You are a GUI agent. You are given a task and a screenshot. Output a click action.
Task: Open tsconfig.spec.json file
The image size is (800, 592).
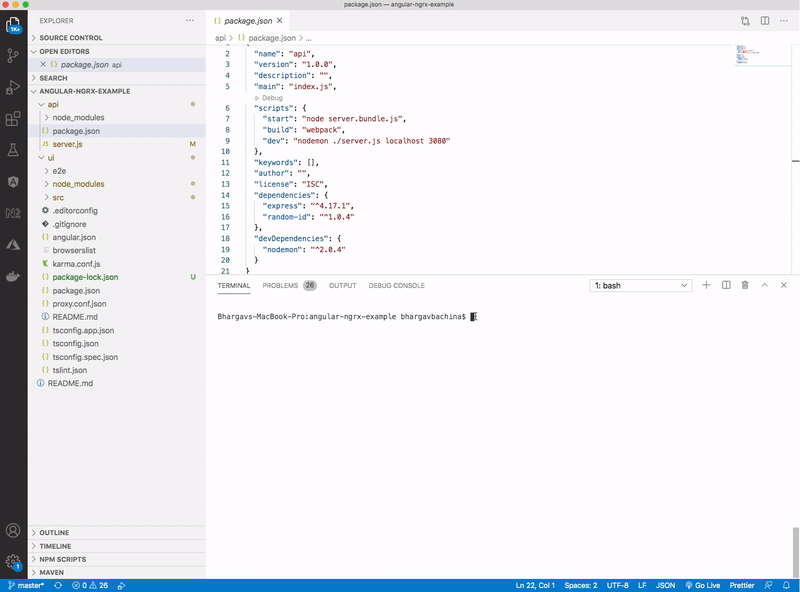[x=117, y=357]
